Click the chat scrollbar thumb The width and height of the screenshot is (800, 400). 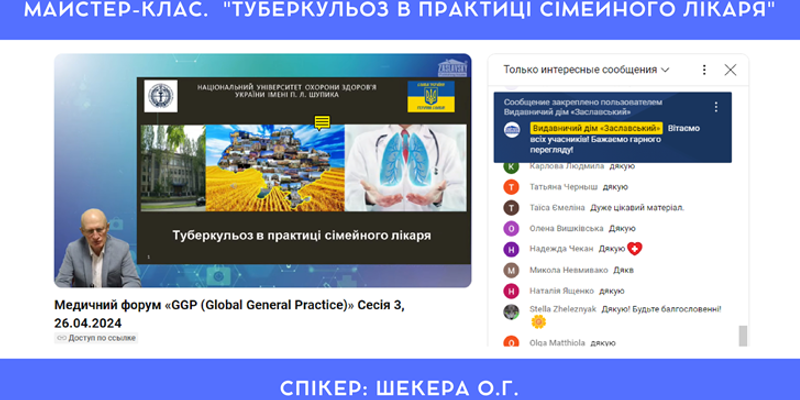click(743, 336)
